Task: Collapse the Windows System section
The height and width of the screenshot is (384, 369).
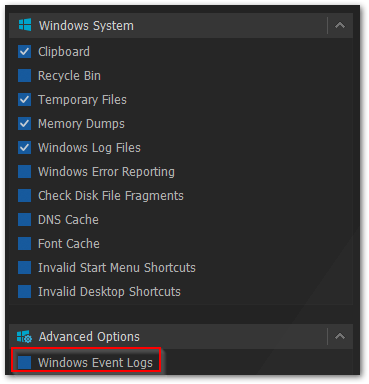Action: pyautogui.click(x=340, y=25)
